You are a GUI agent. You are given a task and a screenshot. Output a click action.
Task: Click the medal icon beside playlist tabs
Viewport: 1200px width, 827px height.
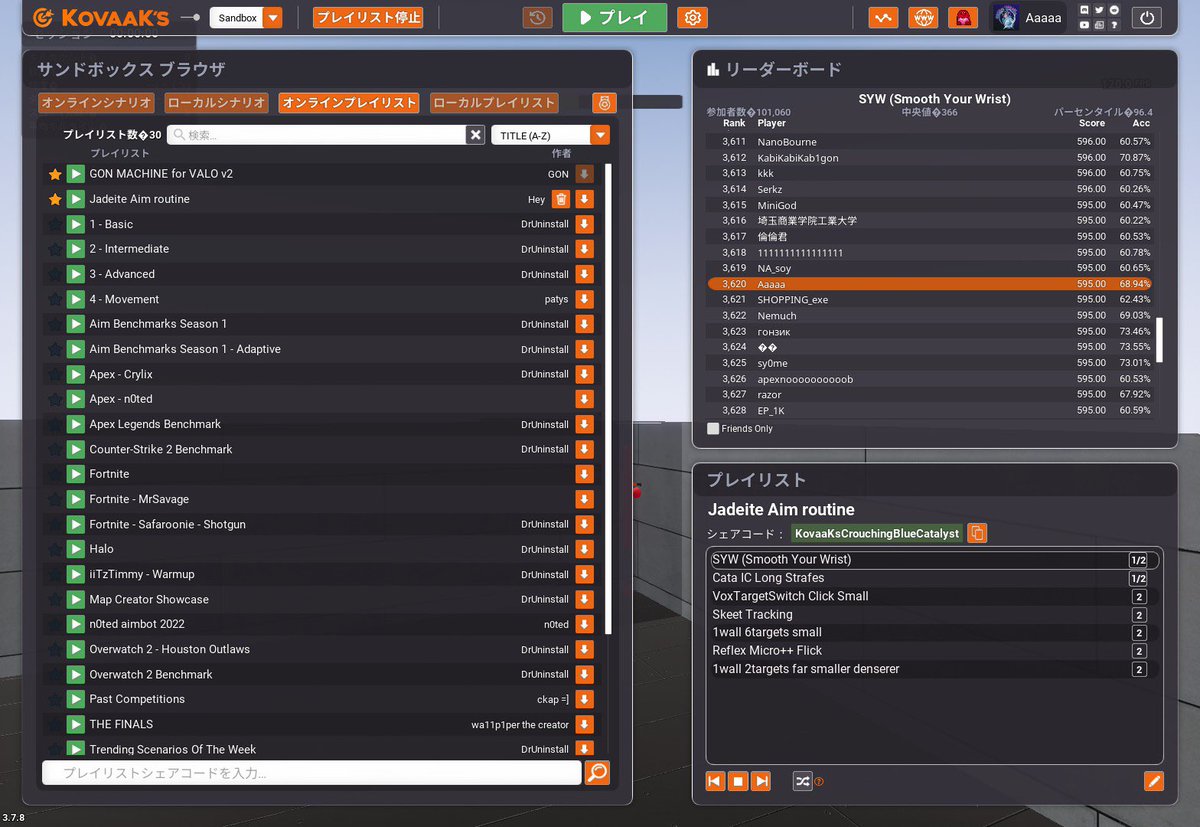603,102
